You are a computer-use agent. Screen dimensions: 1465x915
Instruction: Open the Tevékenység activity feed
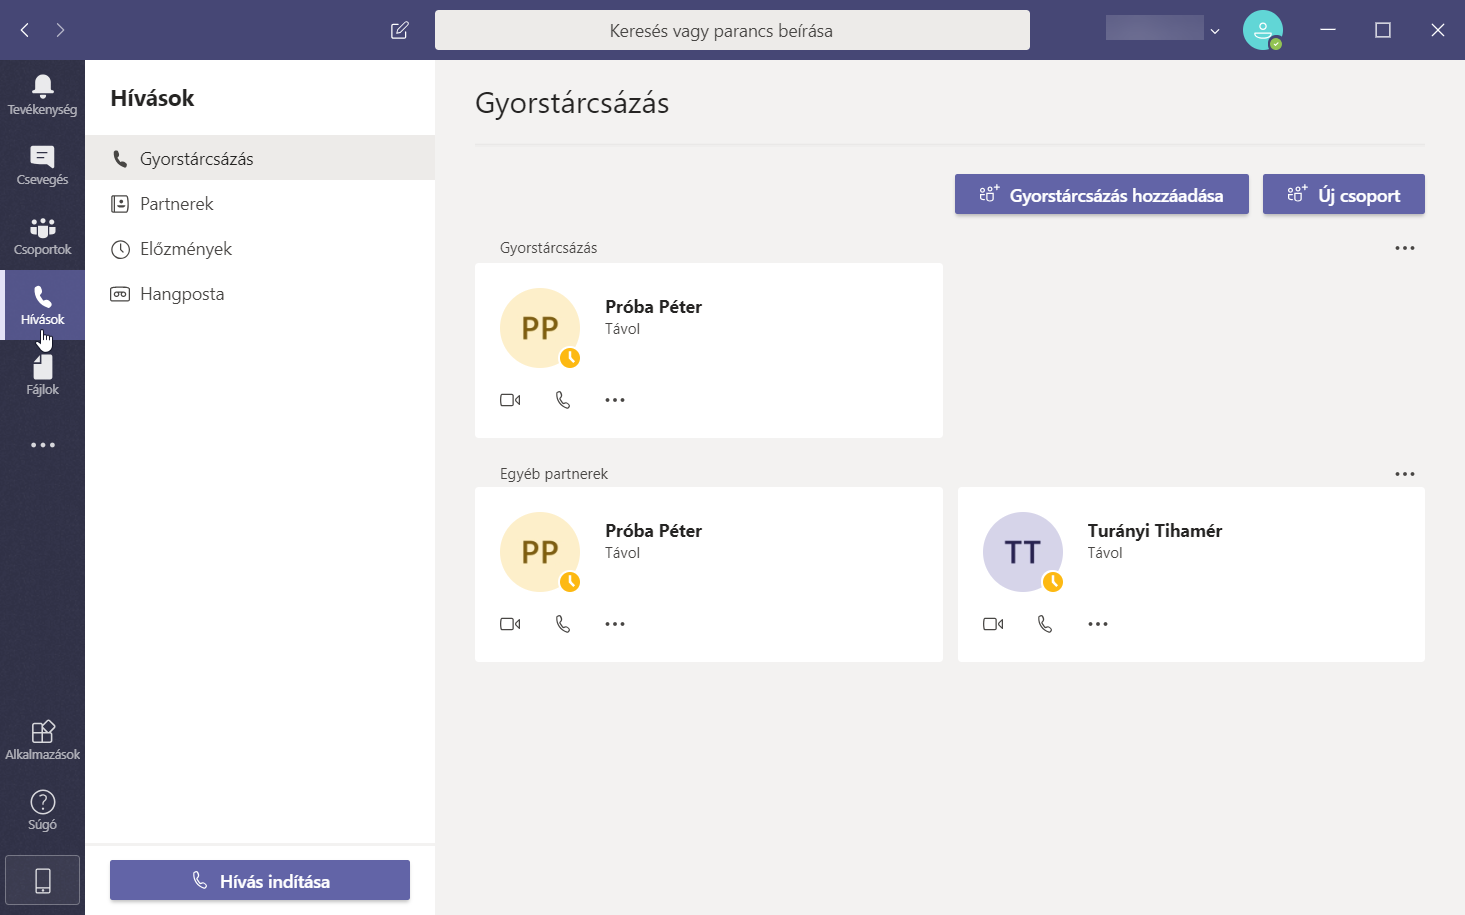pos(42,95)
